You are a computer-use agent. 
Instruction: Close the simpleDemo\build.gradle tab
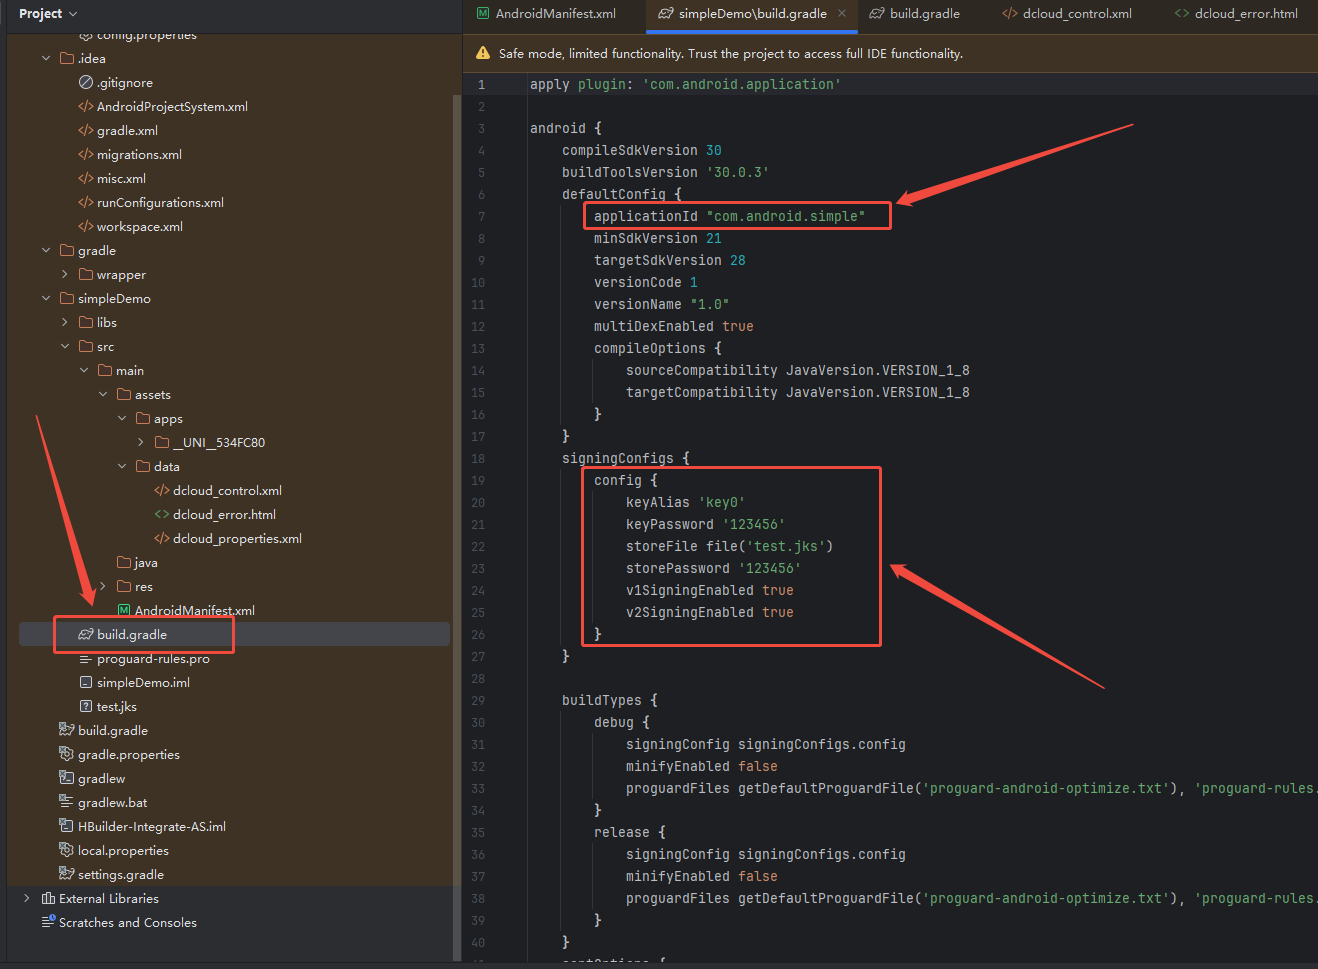842,14
